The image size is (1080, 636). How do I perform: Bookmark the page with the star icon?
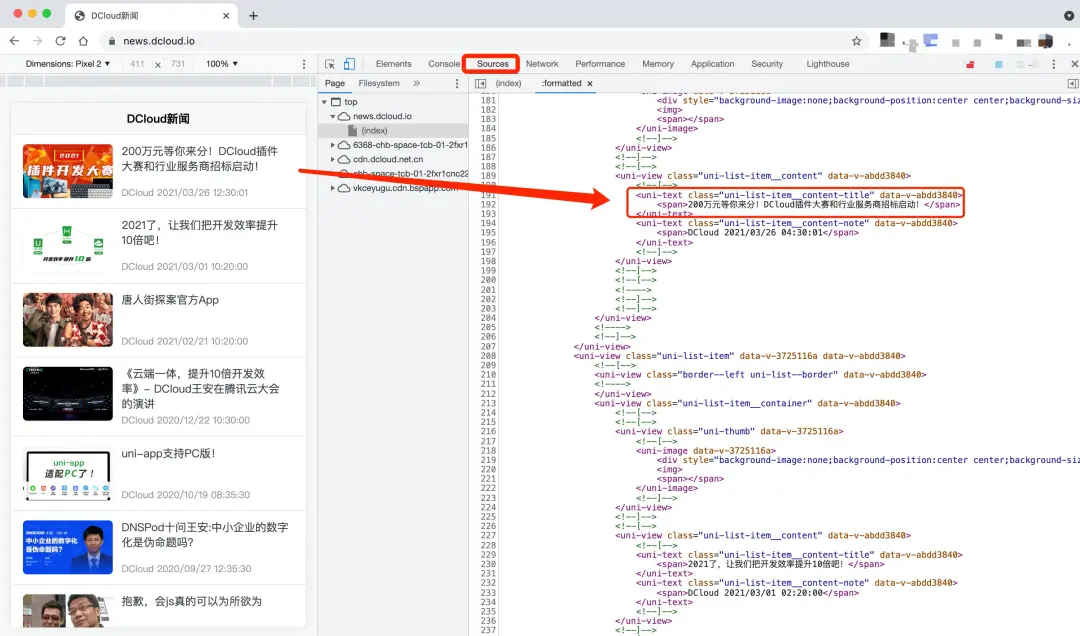856,41
